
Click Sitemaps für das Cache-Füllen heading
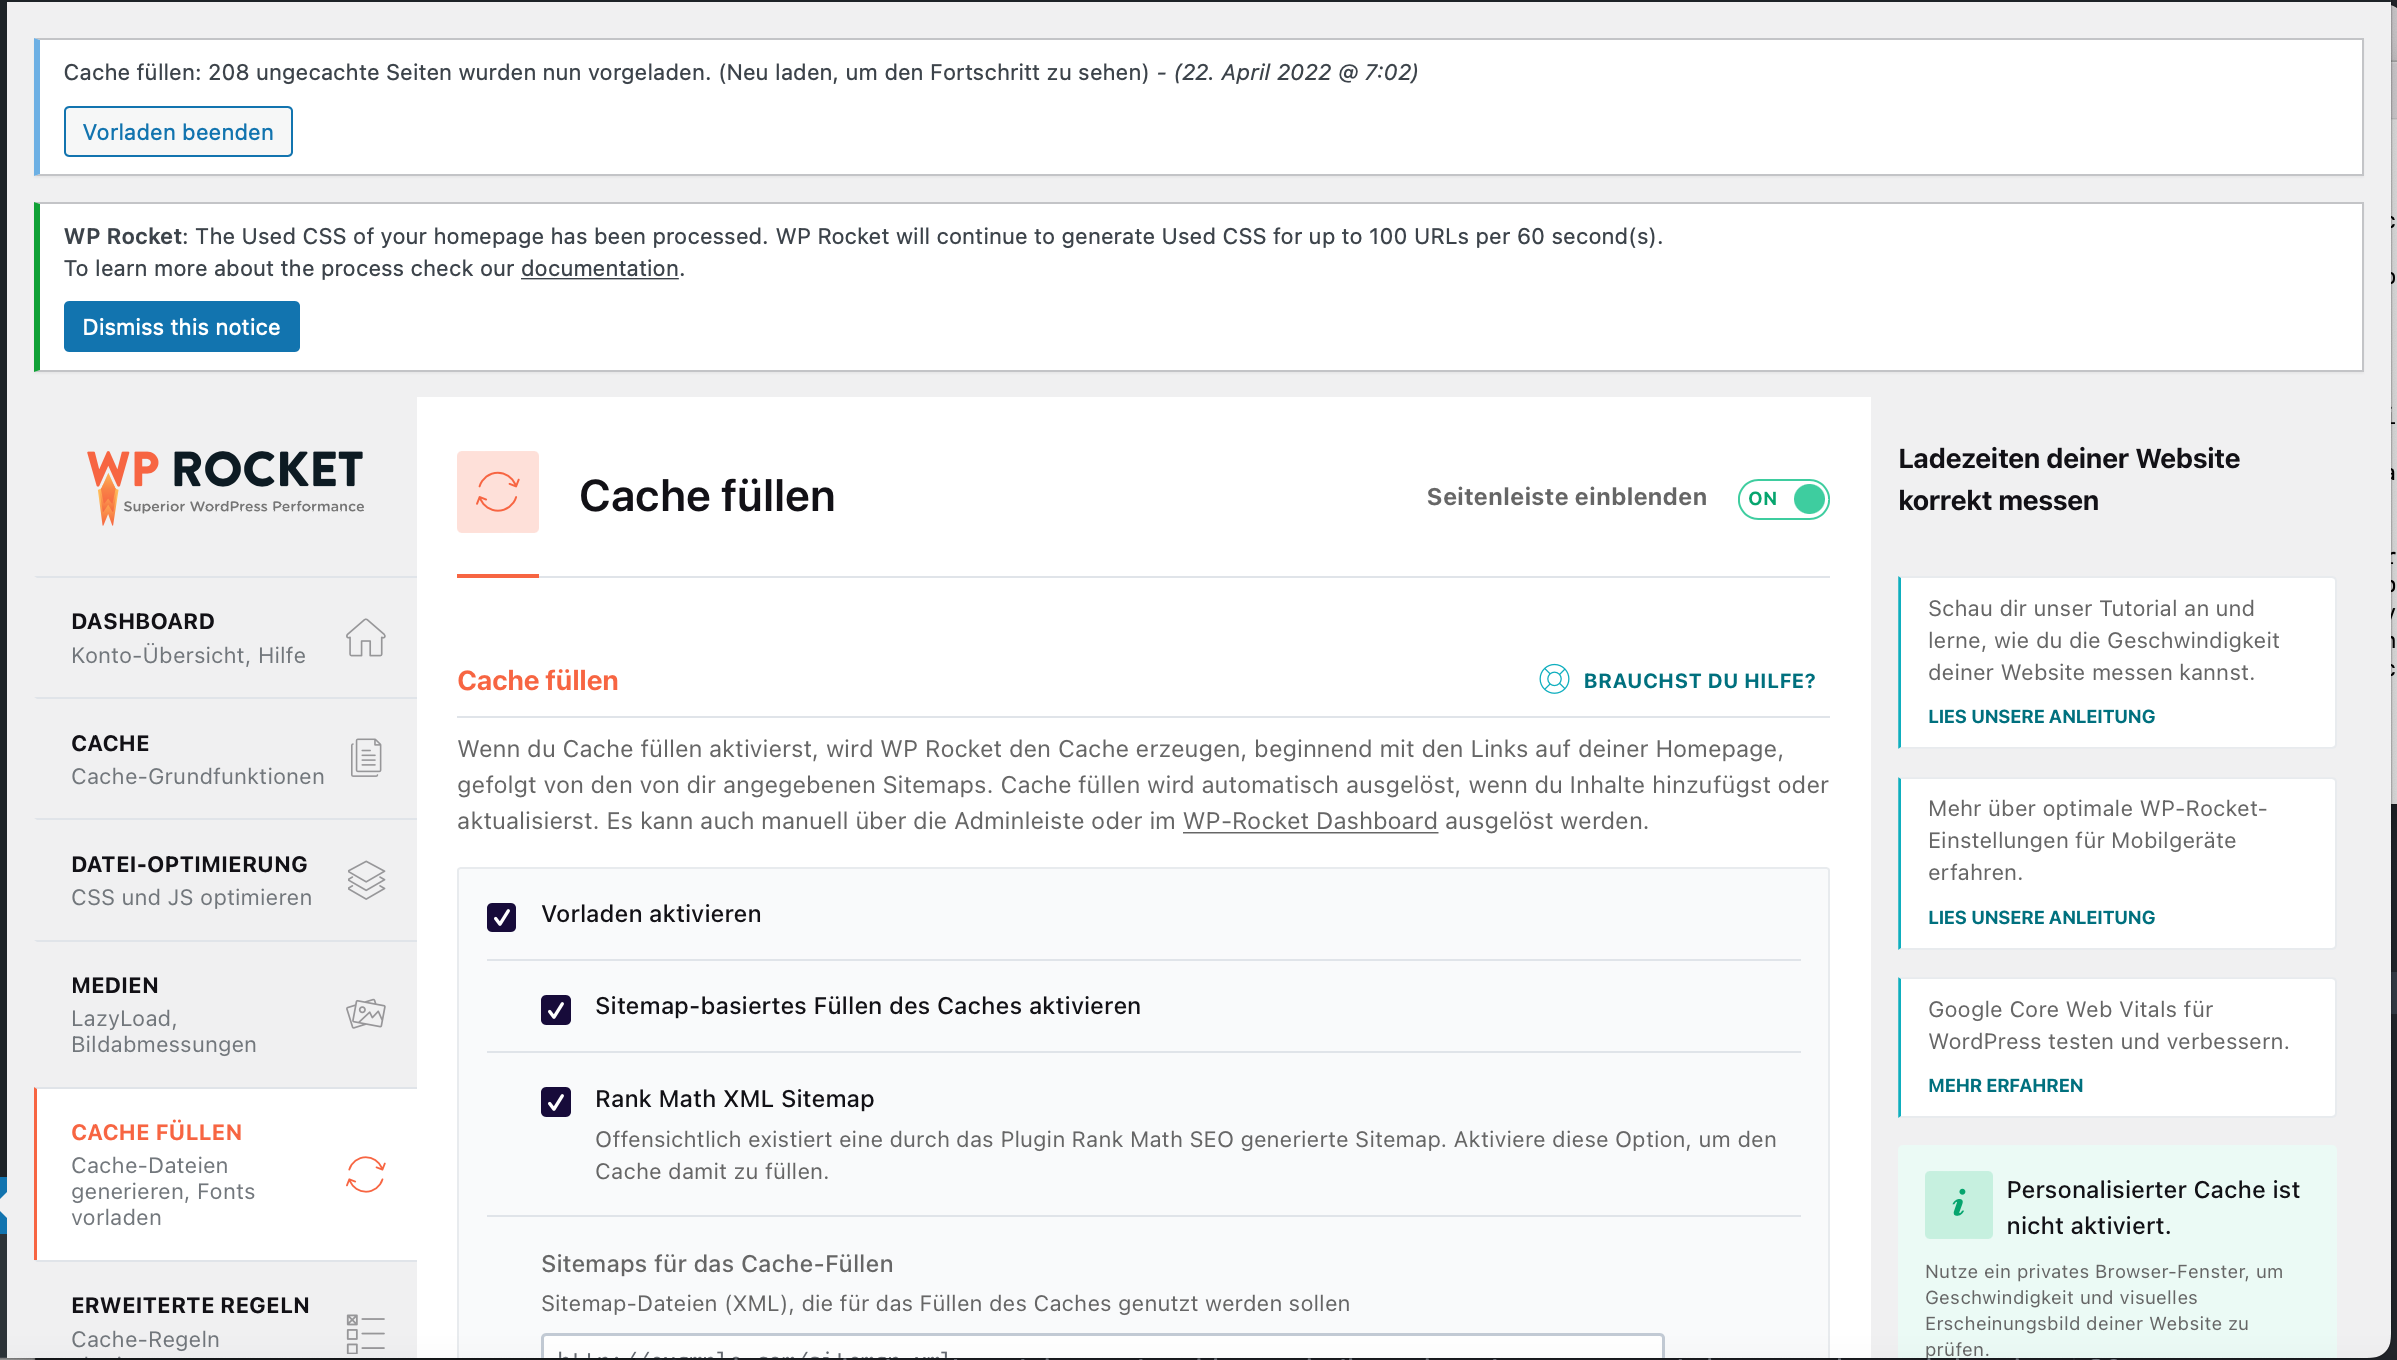(x=716, y=1264)
